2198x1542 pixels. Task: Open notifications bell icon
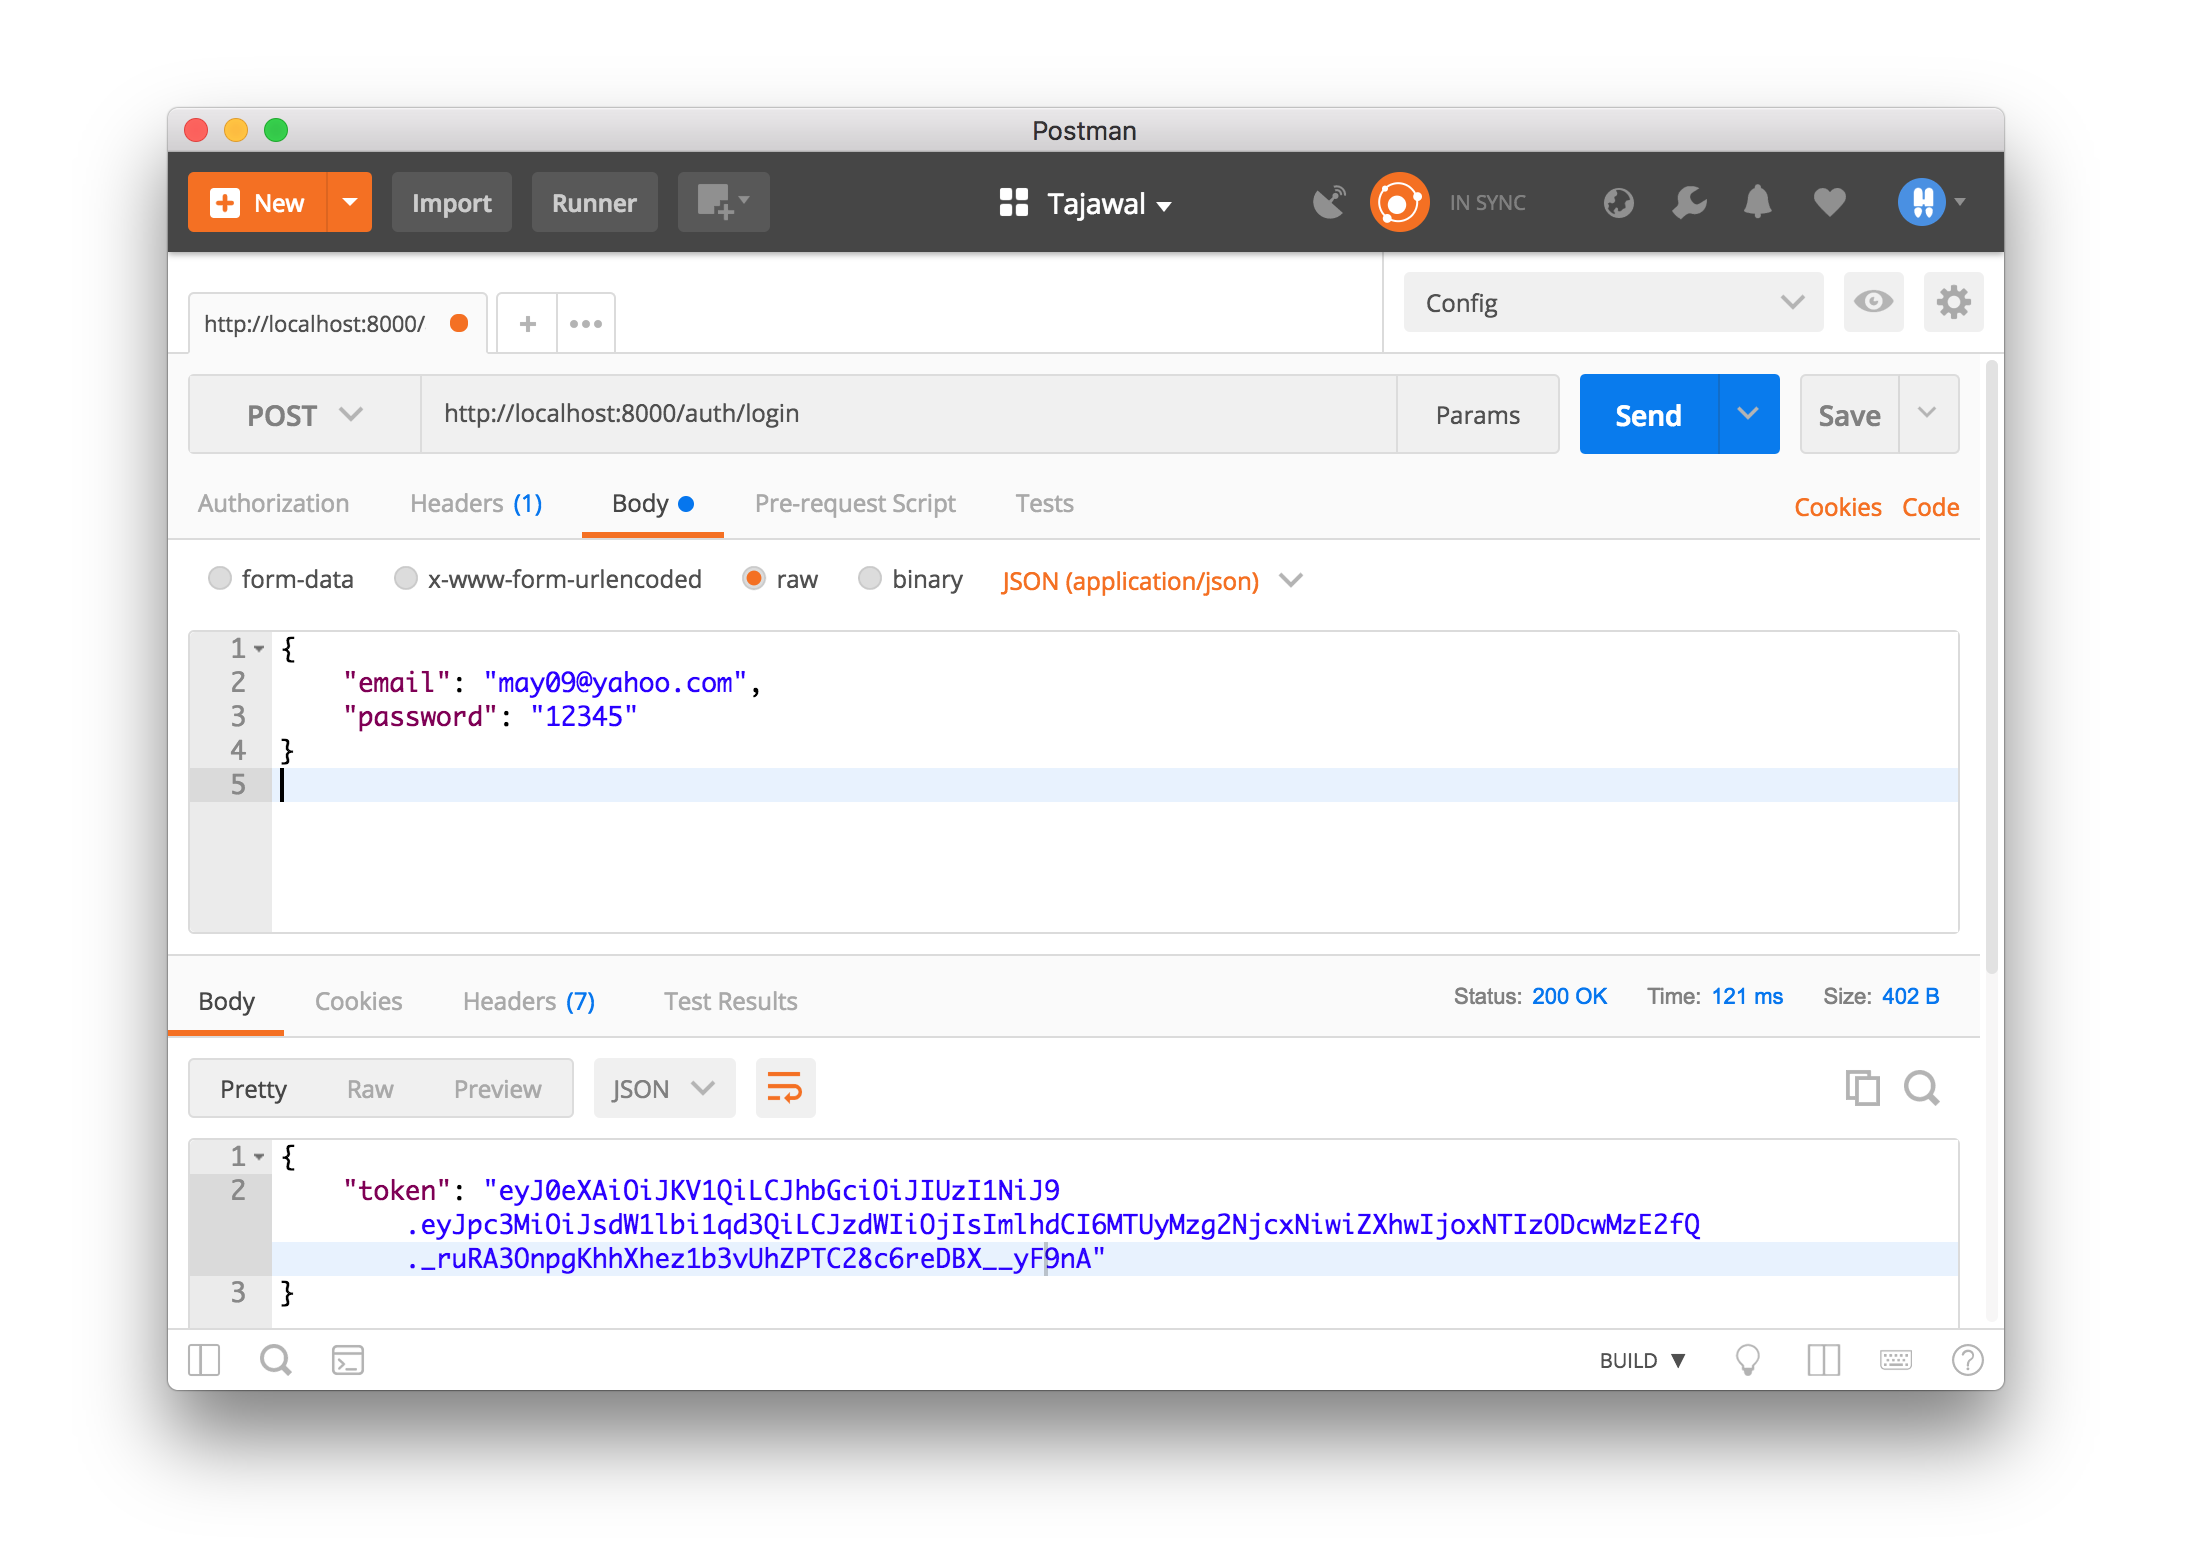coord(1757,203)
